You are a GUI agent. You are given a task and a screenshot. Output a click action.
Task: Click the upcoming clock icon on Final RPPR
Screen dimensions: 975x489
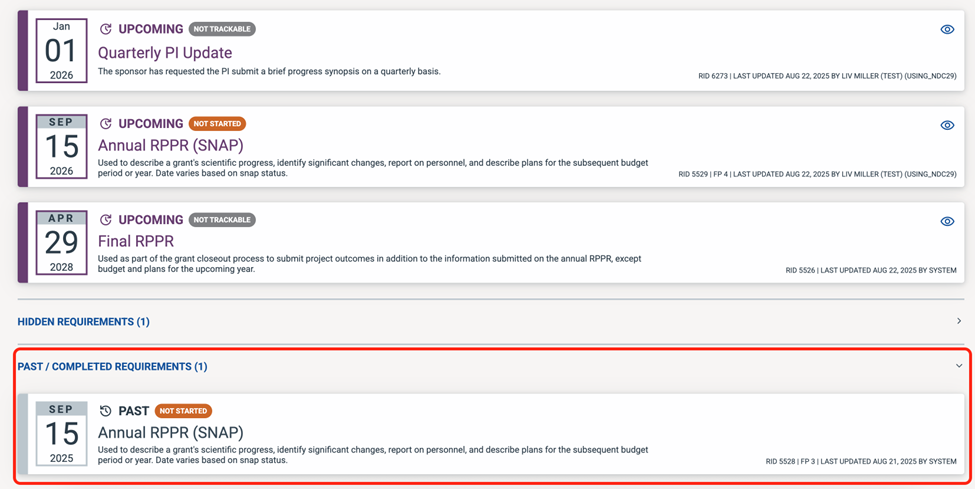coord(105,220)
